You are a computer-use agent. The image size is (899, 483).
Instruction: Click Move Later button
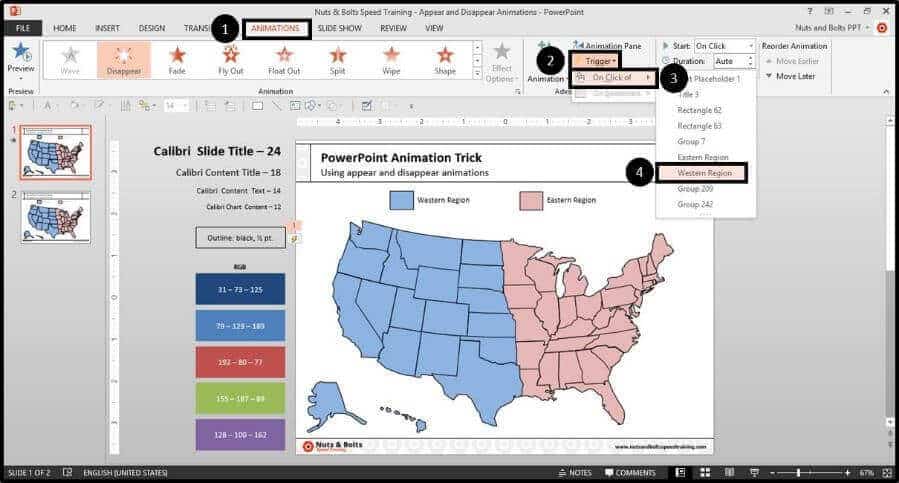[x=790, y=76]
